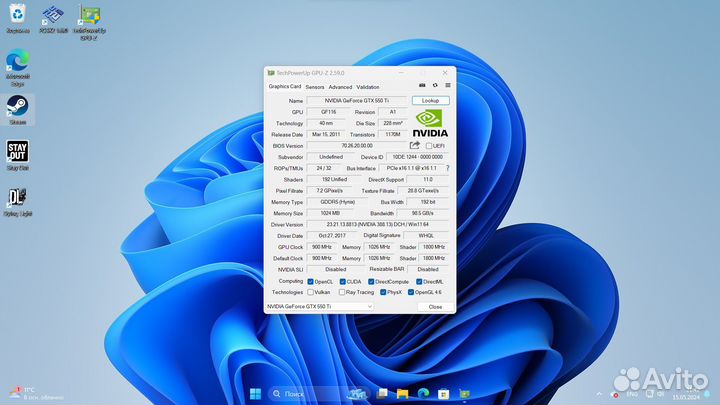This screenshot has width=720, height=405.
Task: Click the language indicator in tray
Action: [632, 394]
